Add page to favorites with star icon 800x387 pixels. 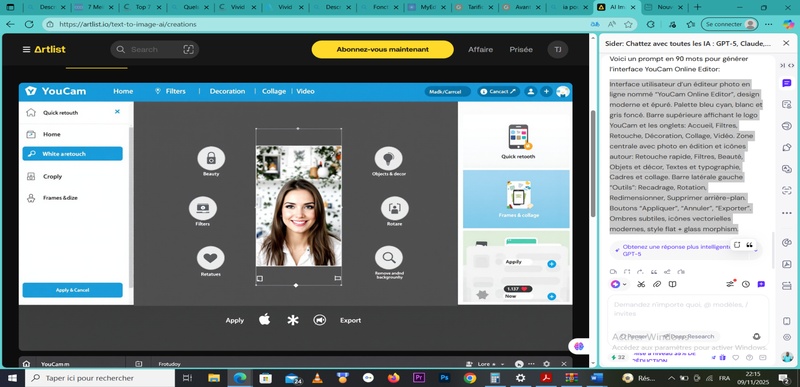pos(628,24)
